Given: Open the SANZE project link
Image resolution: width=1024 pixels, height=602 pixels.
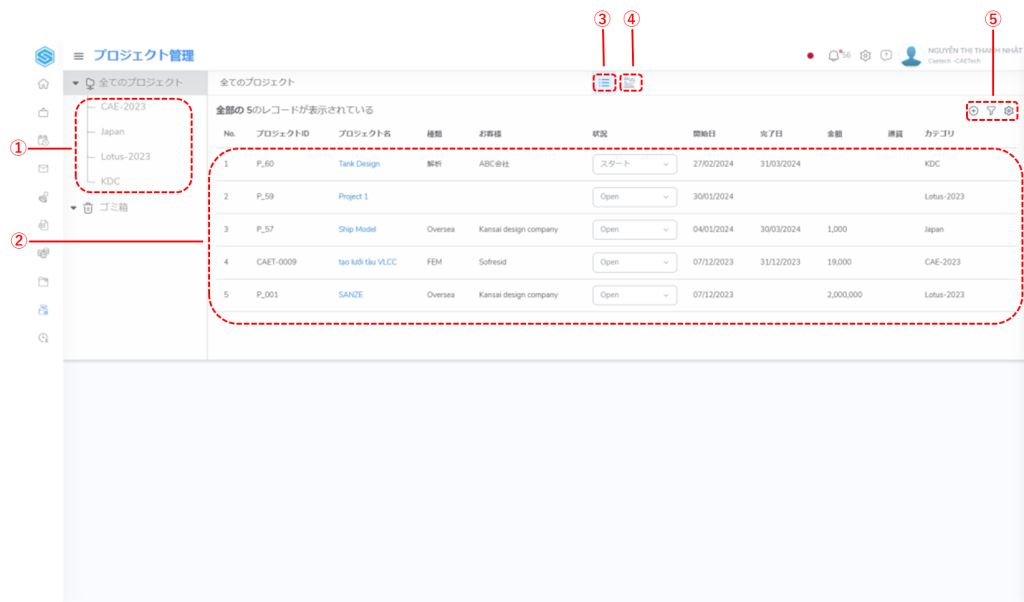Looking at the screenshot, I should click(350, 295).
